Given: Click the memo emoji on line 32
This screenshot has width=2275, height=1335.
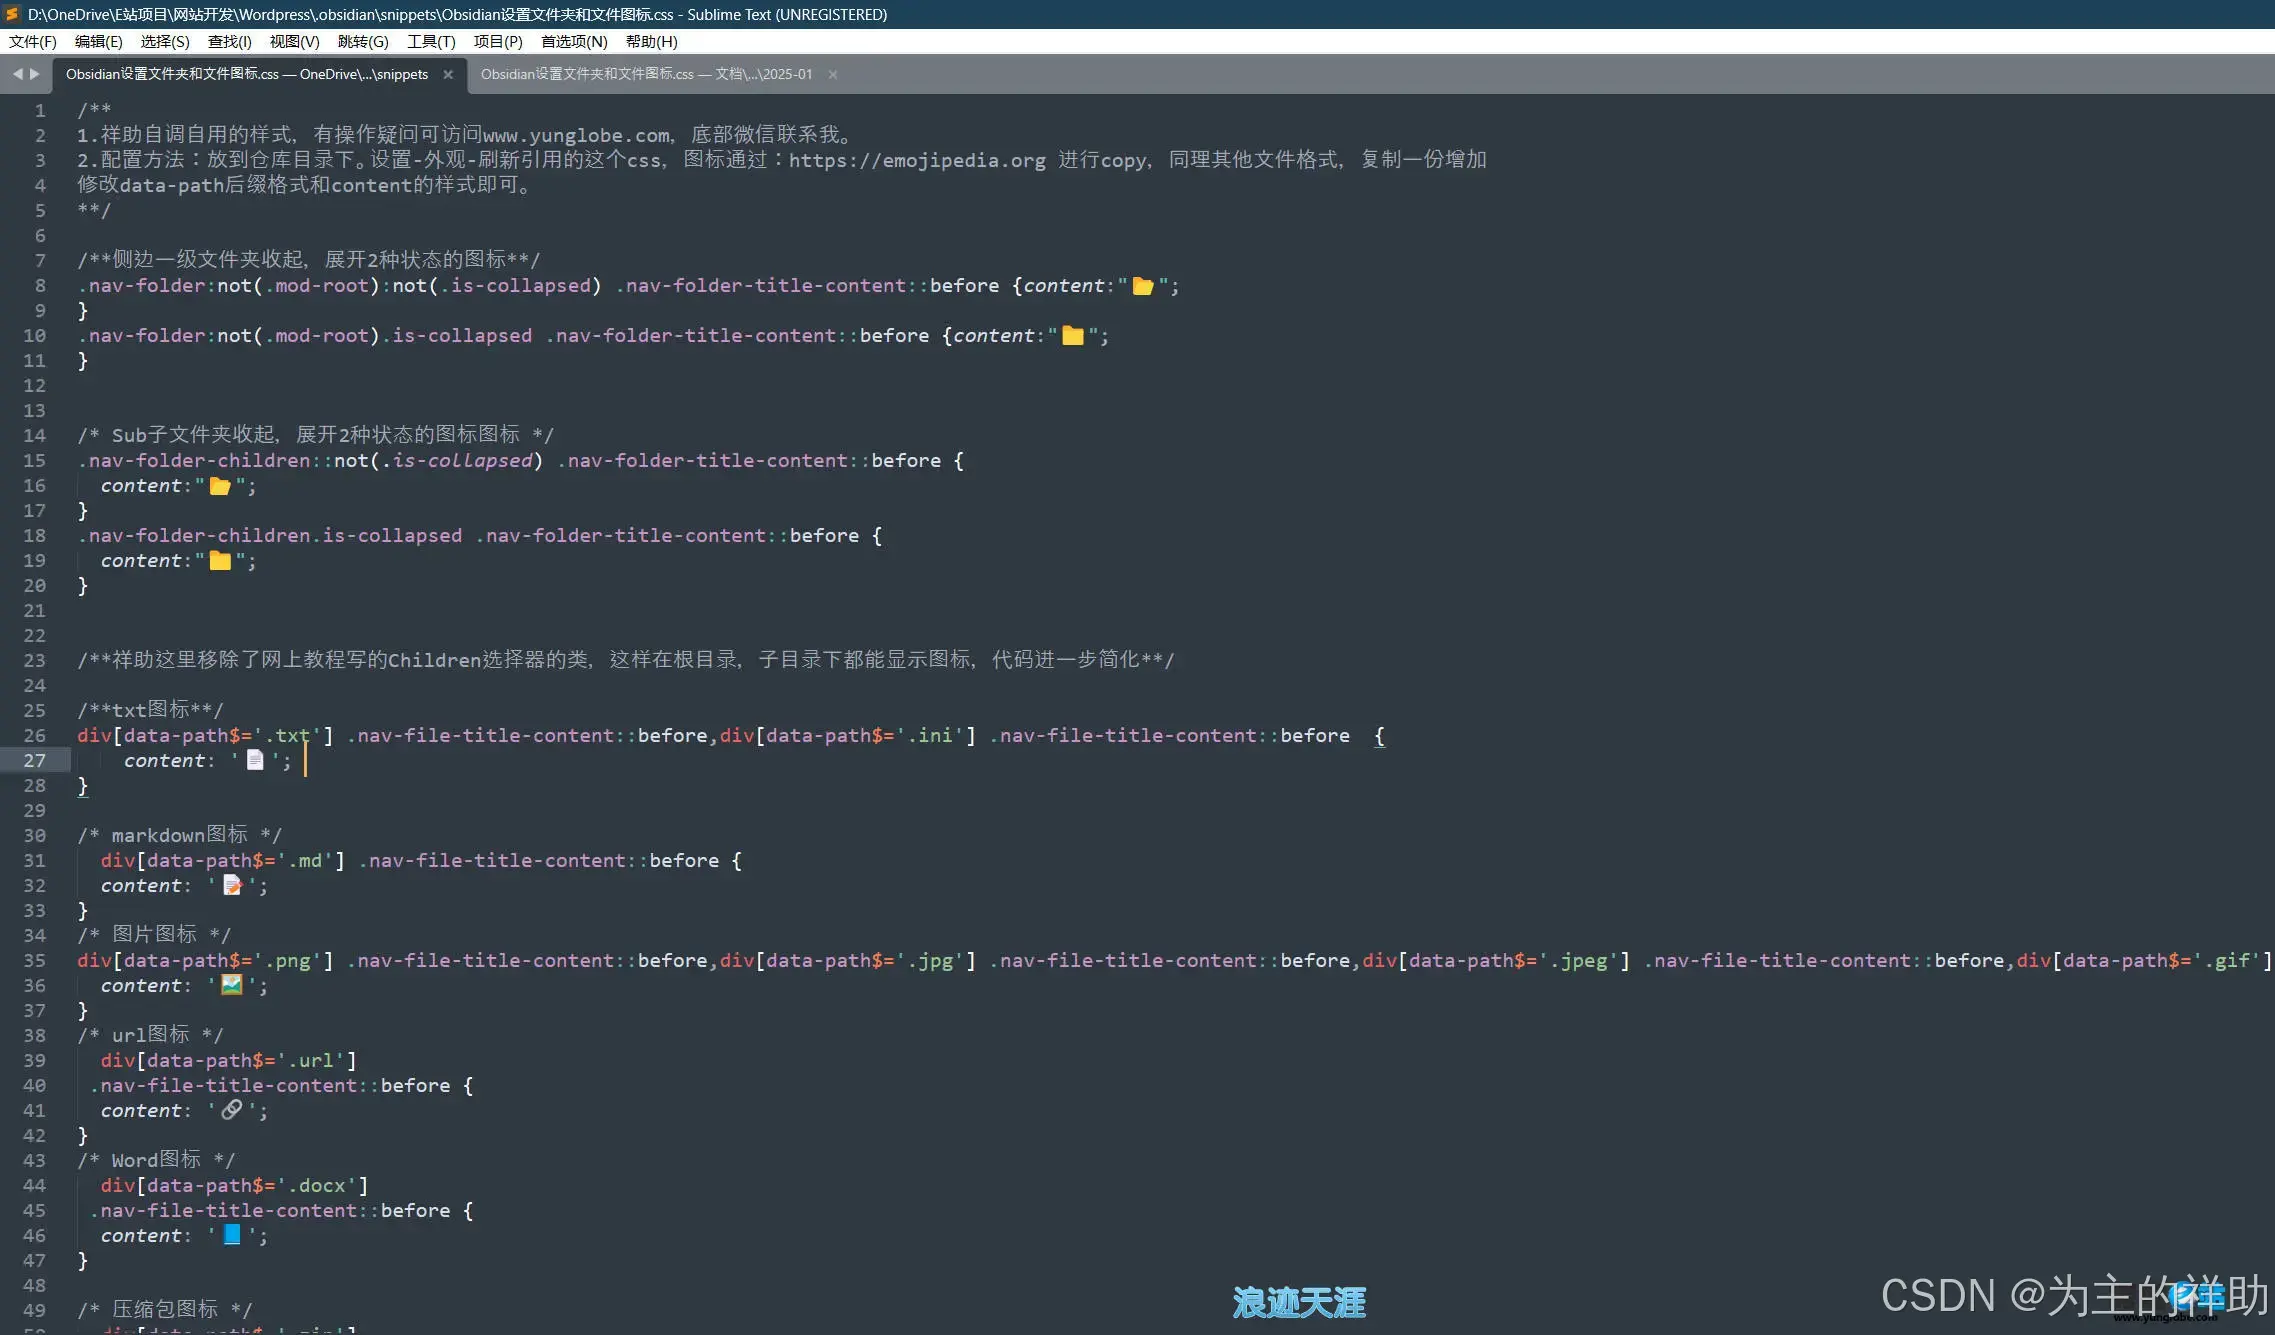Looking at the screenshot, I should click(232, 886).
